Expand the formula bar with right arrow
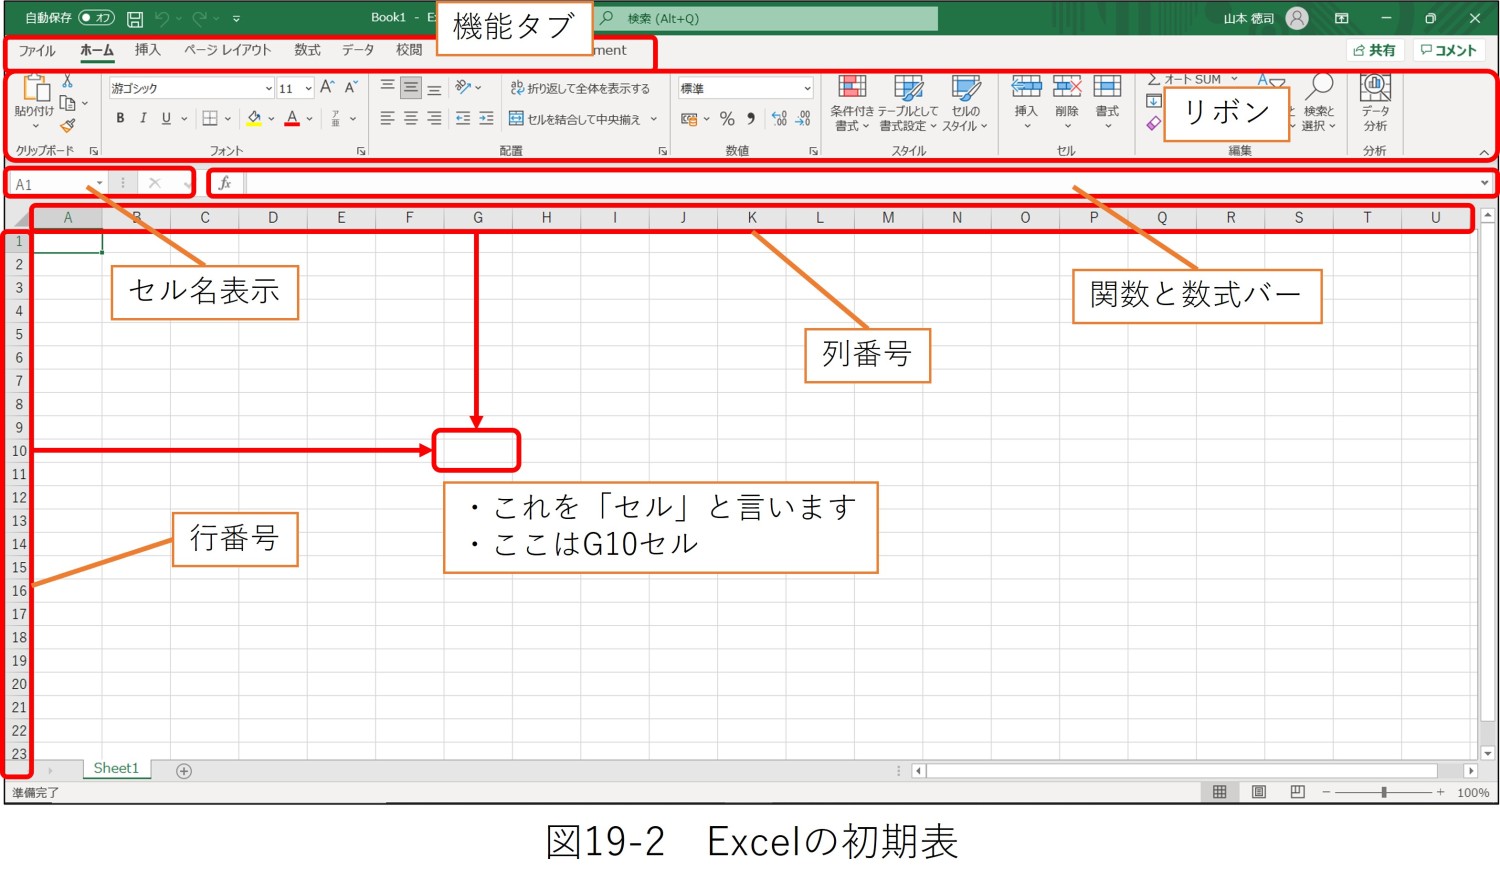The image size is (1500, 891). coord(1484,183)
